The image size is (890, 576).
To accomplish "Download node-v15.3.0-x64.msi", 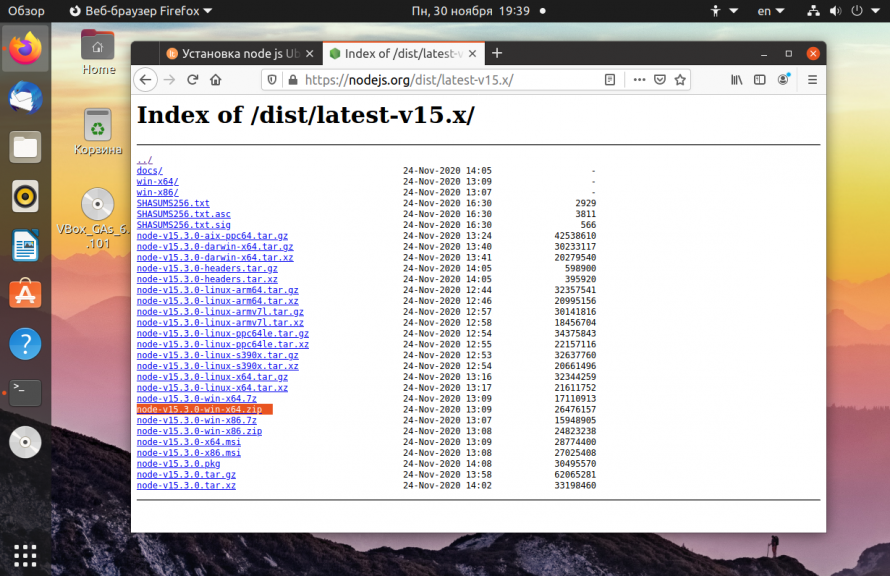I will click(188, 442).
